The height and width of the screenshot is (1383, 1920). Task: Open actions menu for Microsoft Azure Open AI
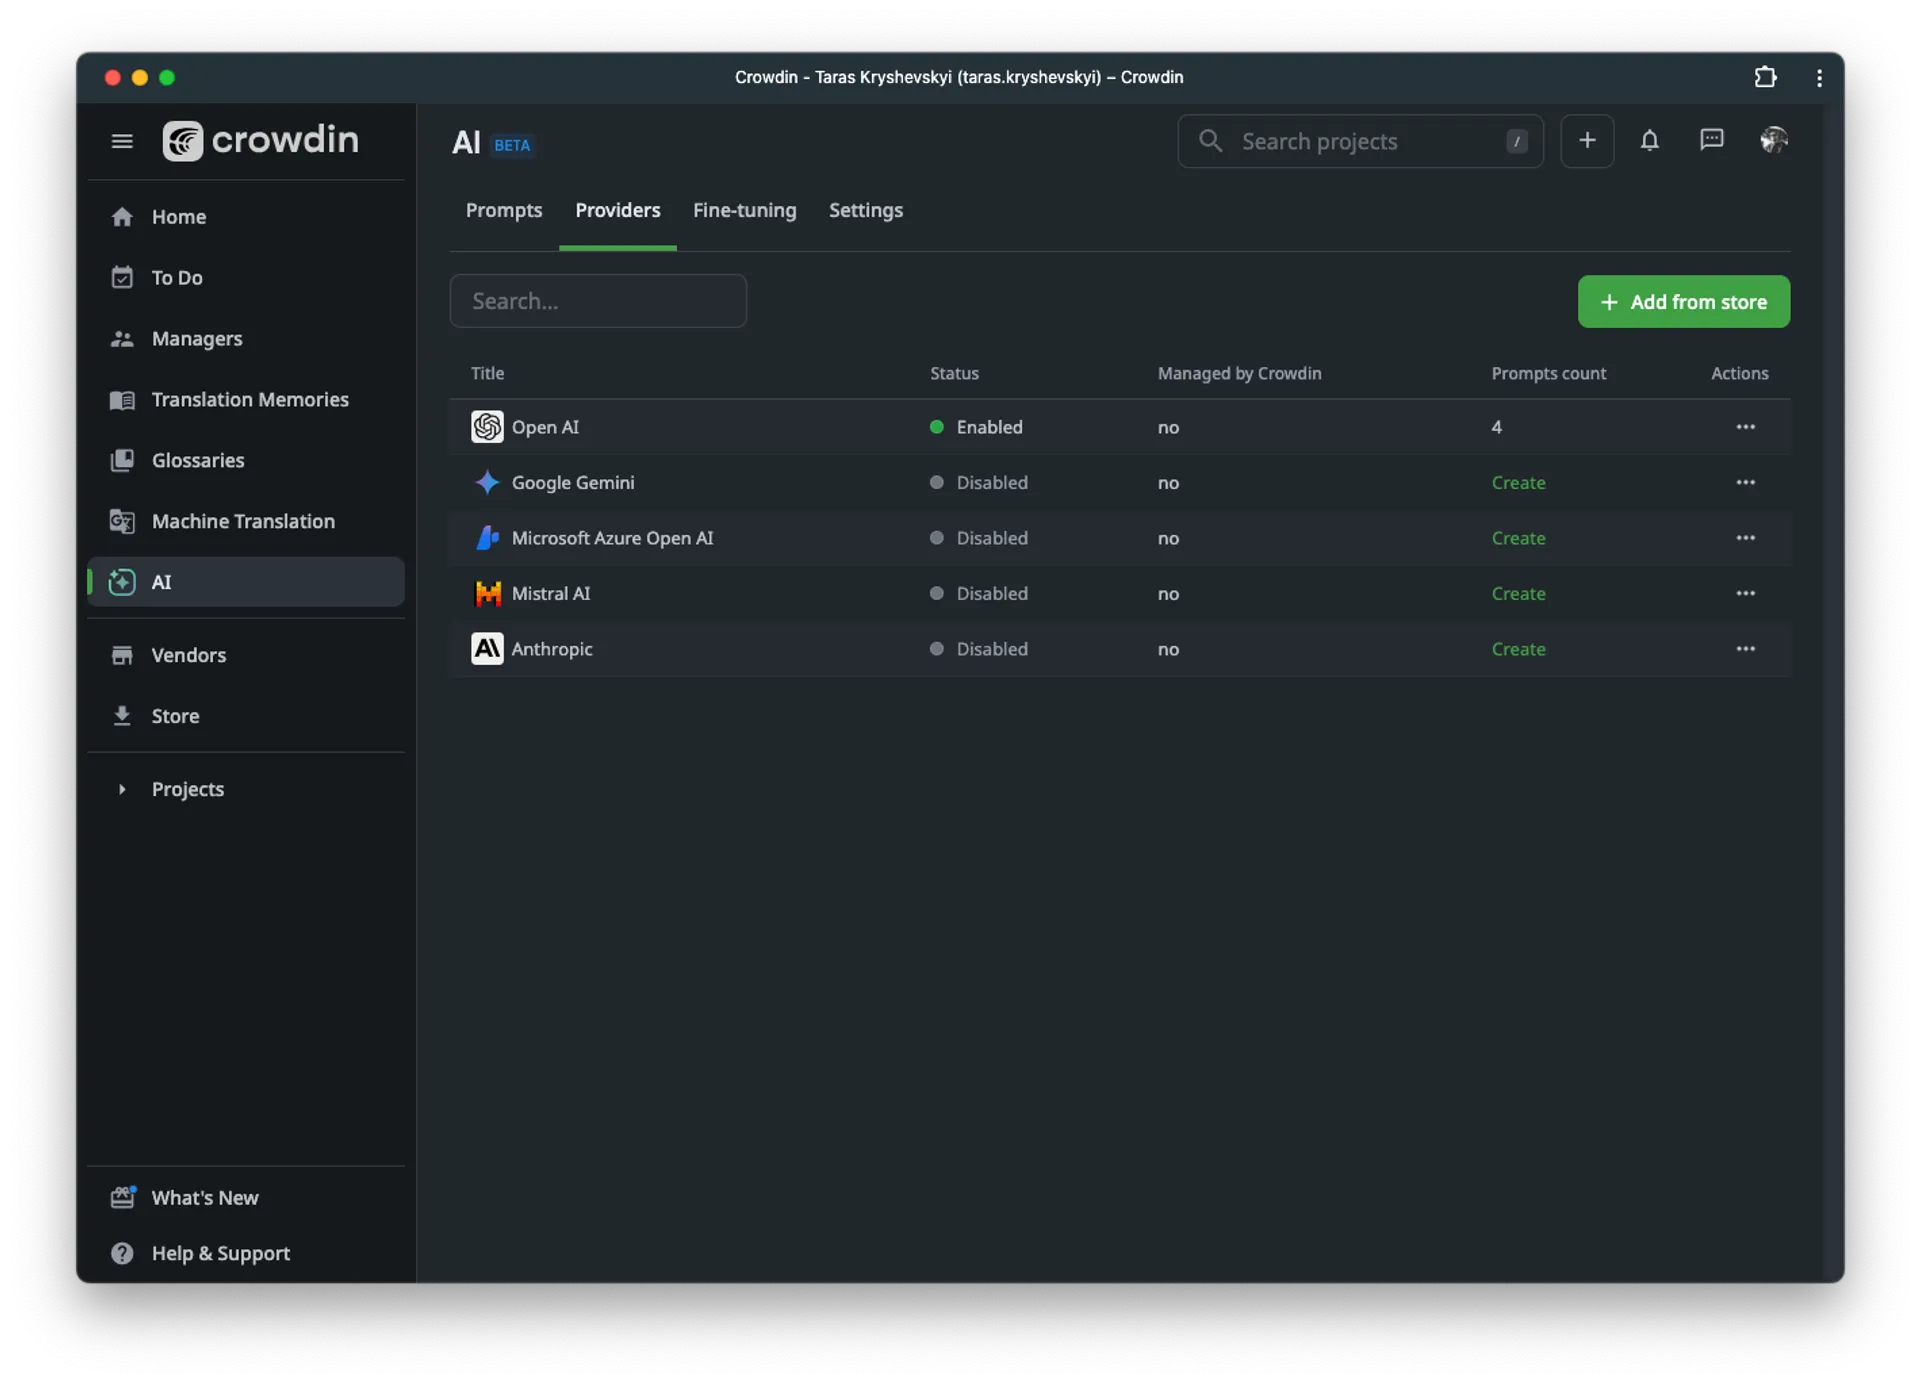(x=1746, y=538)
